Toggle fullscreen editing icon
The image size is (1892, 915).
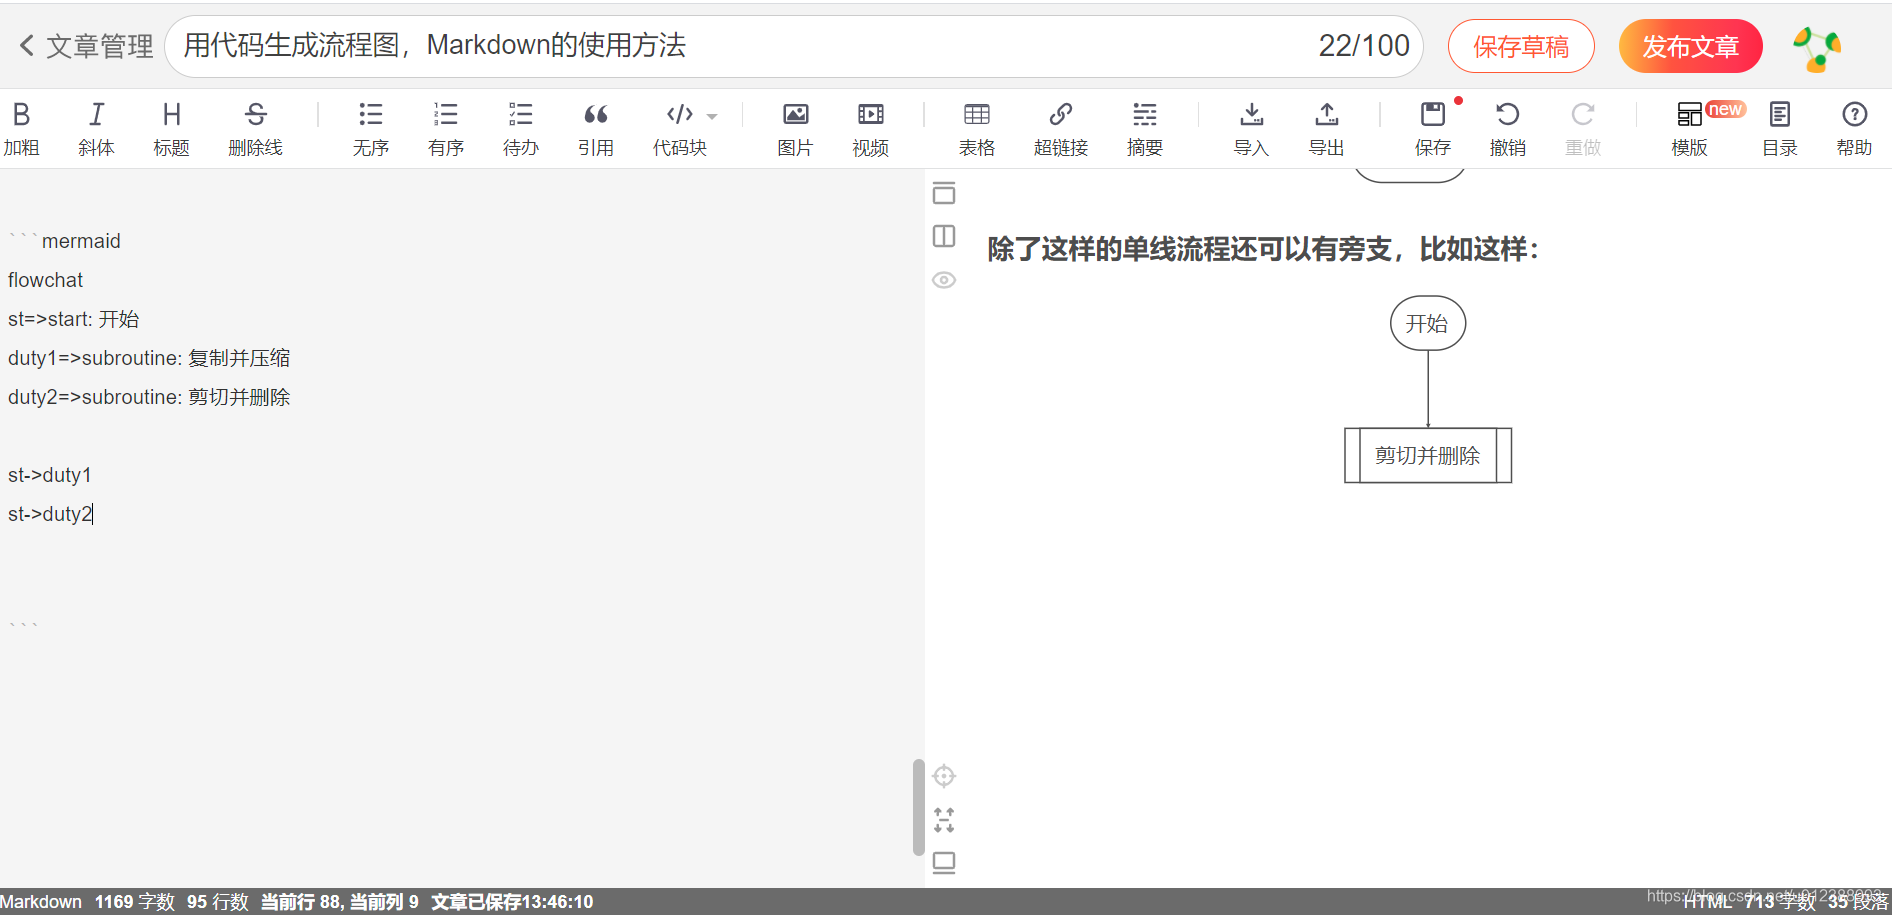pyautogui.click(x=944, y=820)
